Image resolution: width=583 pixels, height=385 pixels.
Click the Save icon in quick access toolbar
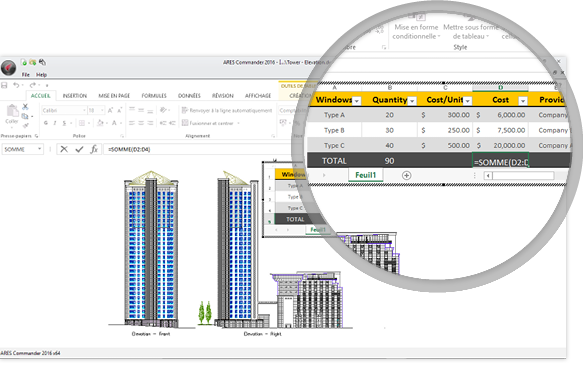[4, 85]
